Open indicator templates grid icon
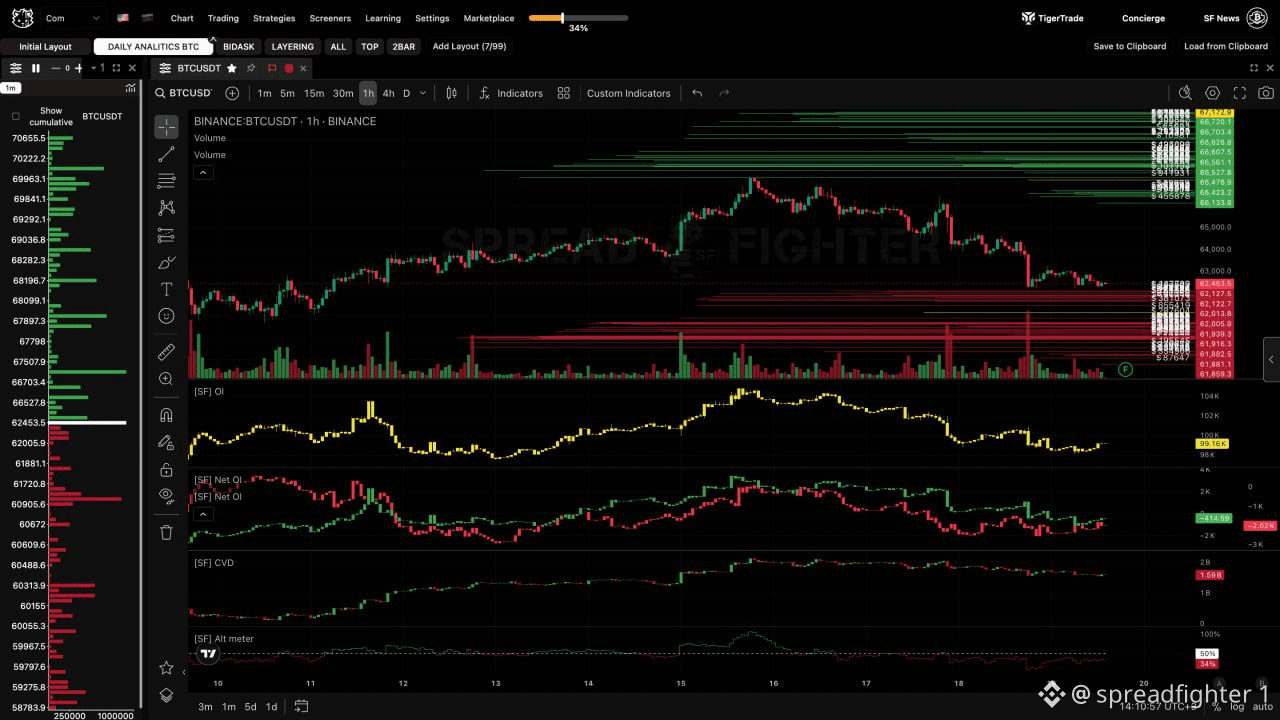1280x720 pixels. [563, 93]
